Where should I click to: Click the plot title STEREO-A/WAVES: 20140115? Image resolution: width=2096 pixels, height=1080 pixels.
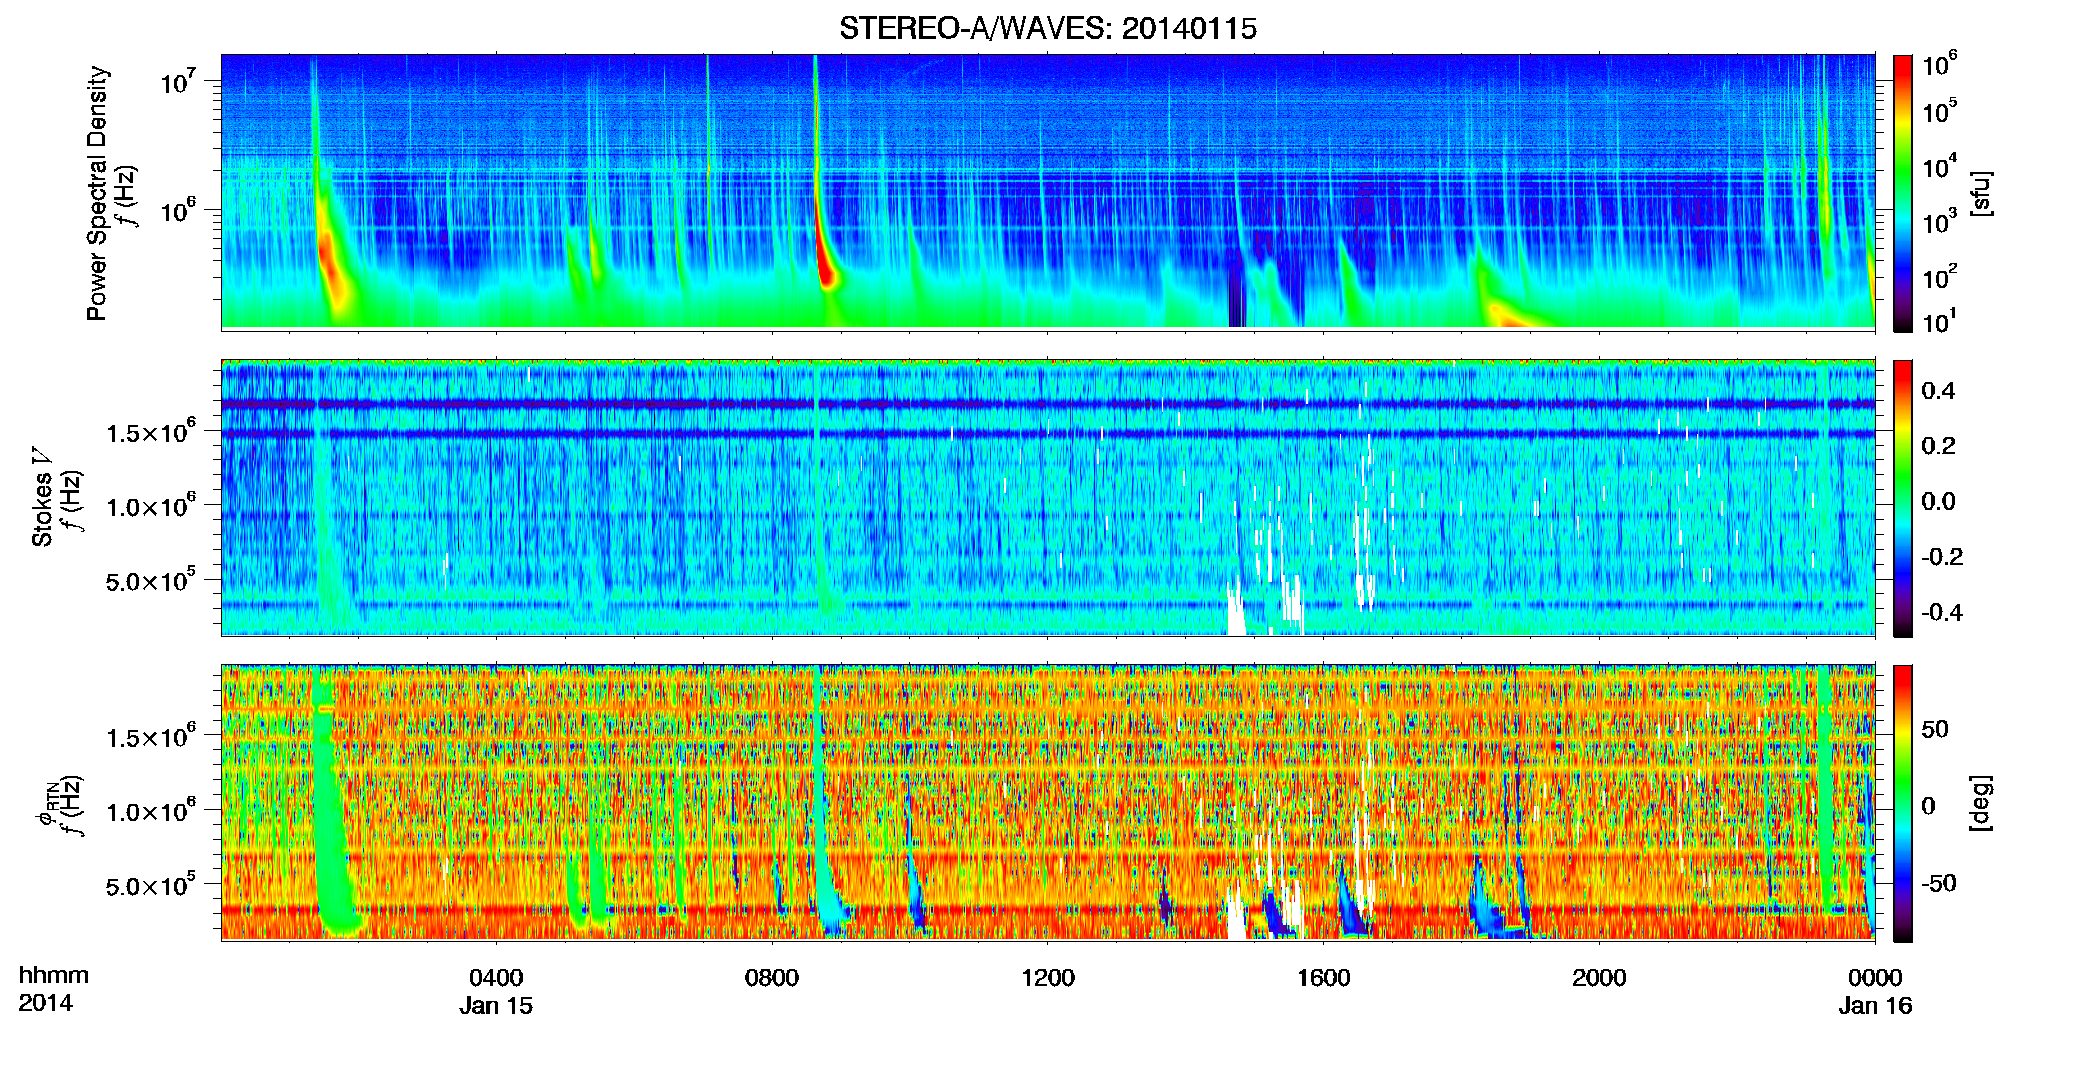click(1047, 28)
